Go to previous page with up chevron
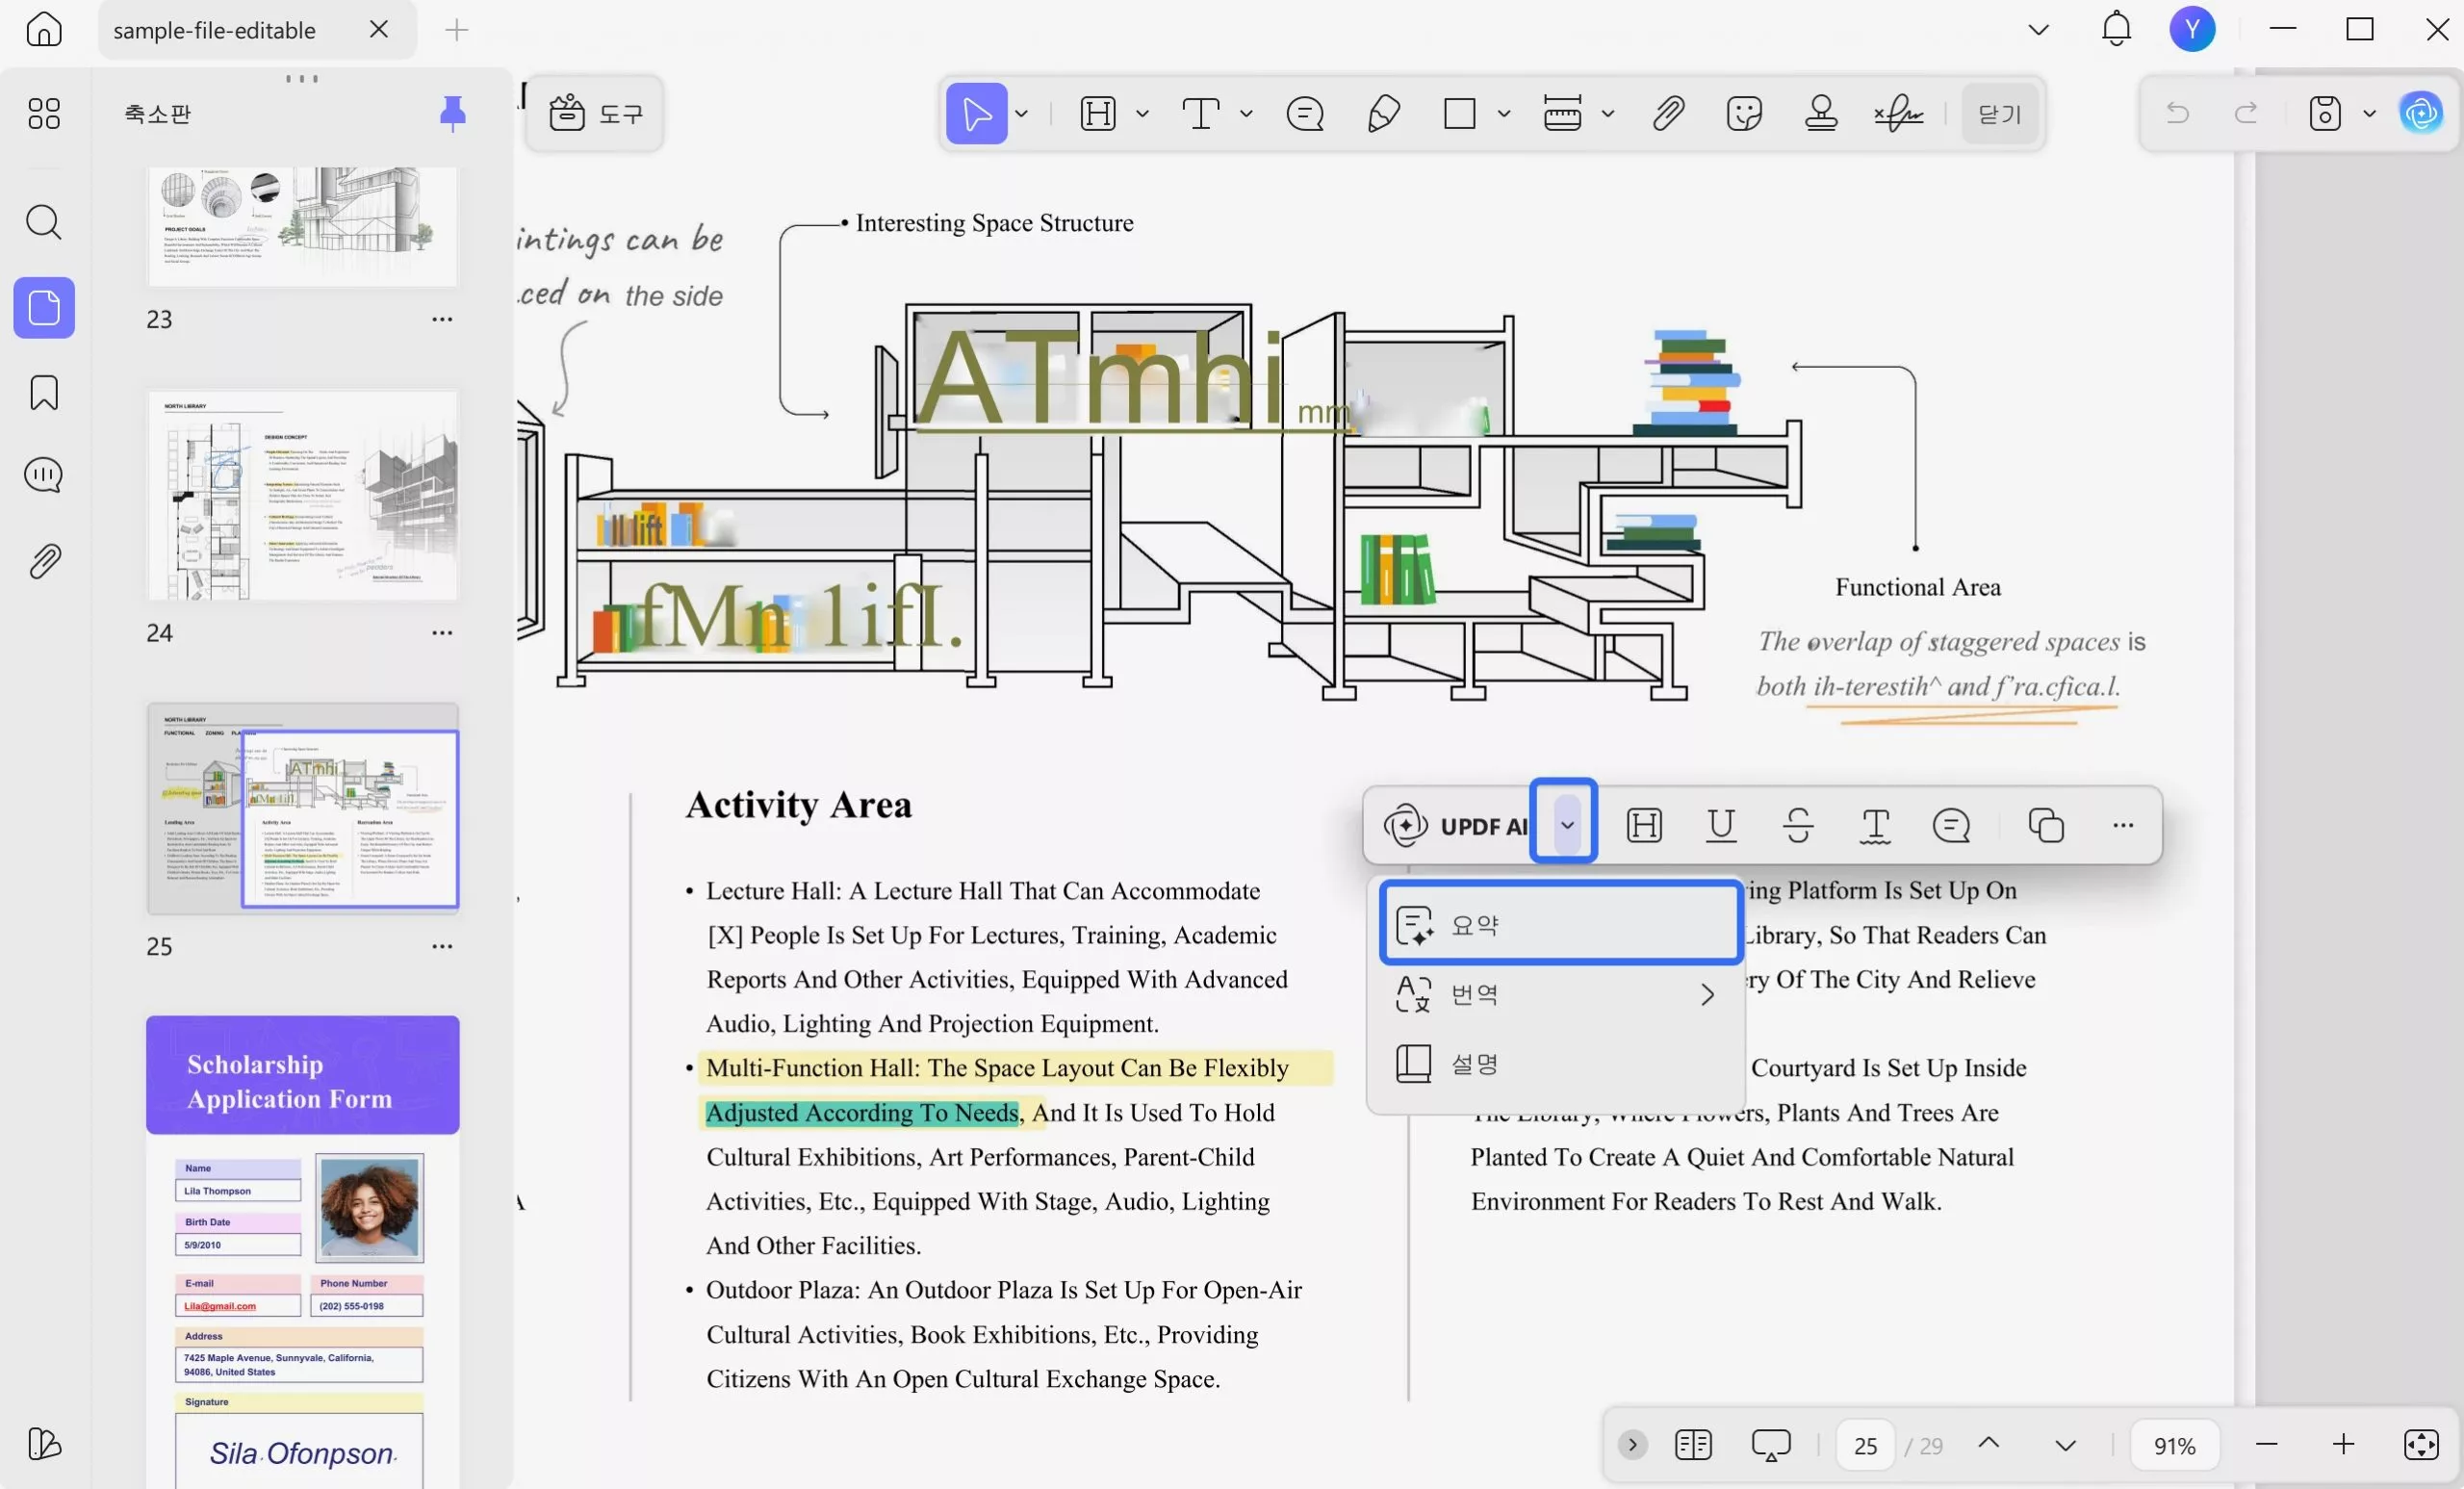Image resolution: width=2464 pixels, height=1489 pixels. click(1989, 1443)
